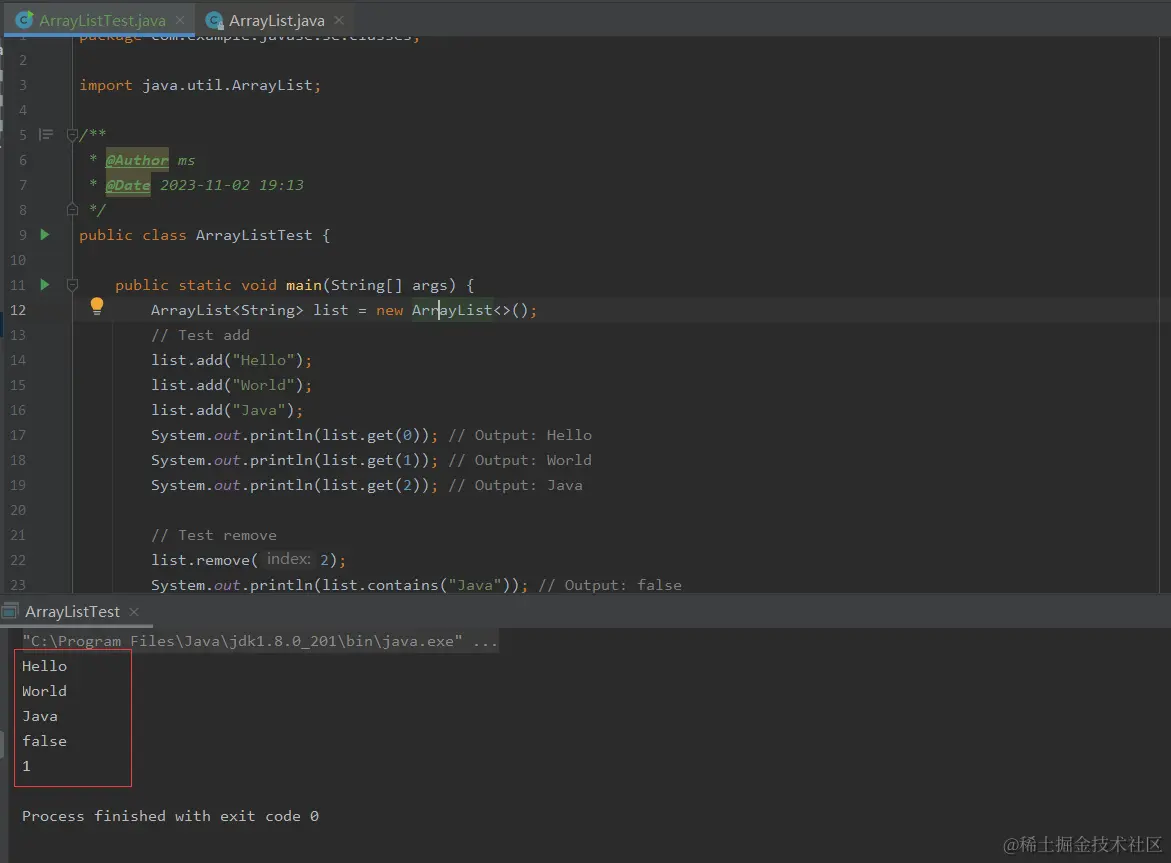This screenshot has width=1171, height=863.
Task: Click the '1' console output line
Action: (26, 766)
